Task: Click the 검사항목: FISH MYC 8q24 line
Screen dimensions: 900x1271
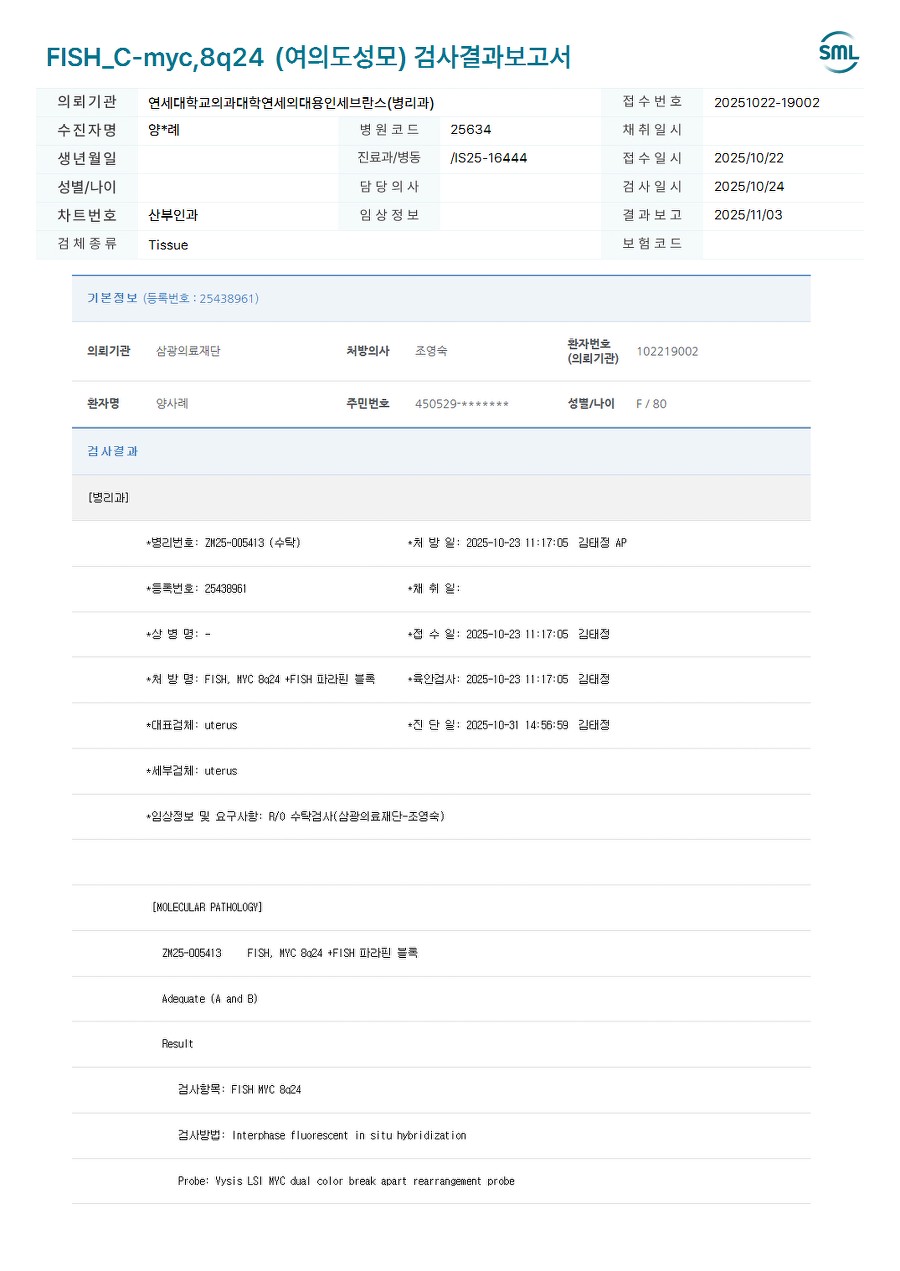Action: [239, 1089]
